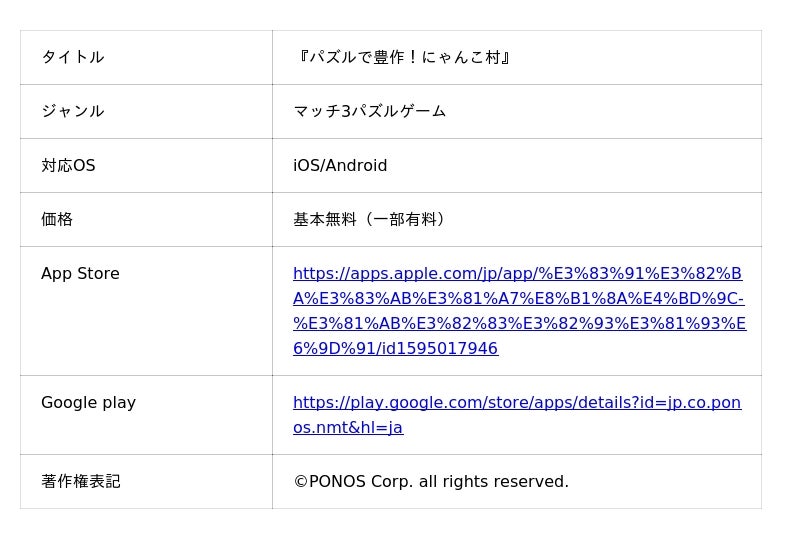The height and width of the screenshot is (539, 800).
Task: Click the 'os.nmt&hl=ja' line of Google Play URL
Action: click(x=347, y=428)
